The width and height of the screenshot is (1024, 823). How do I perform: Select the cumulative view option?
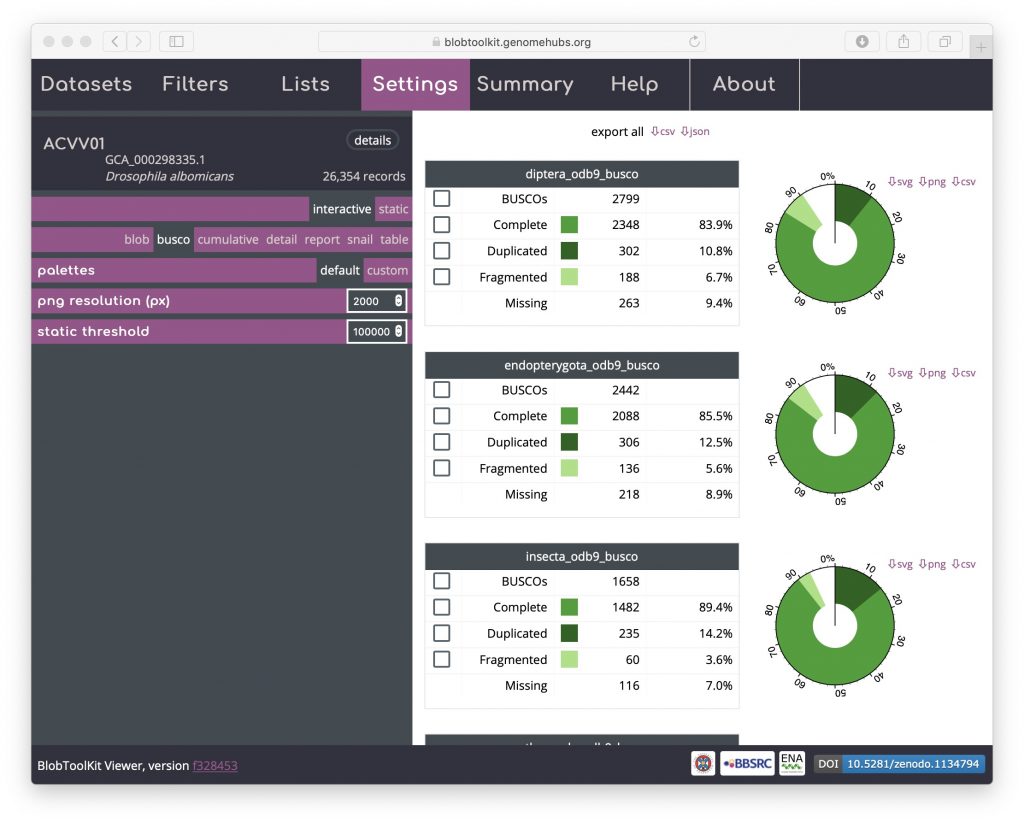tap(228, 240)
